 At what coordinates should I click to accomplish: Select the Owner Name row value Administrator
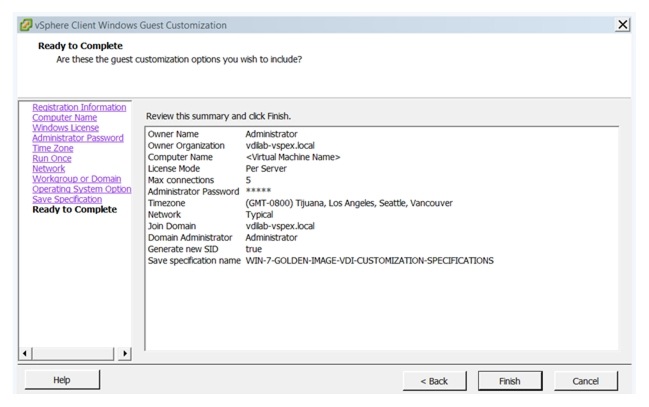[x=271, y=134]
